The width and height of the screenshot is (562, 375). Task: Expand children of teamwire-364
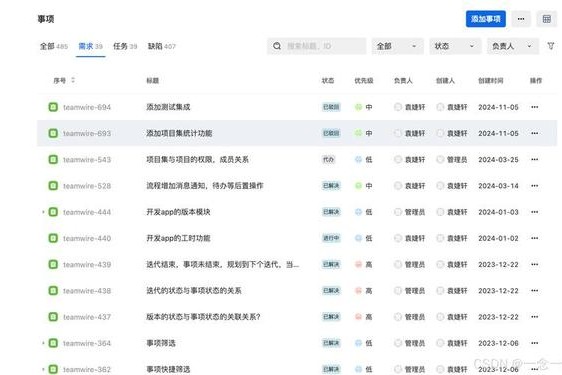(x=43, y=343)
